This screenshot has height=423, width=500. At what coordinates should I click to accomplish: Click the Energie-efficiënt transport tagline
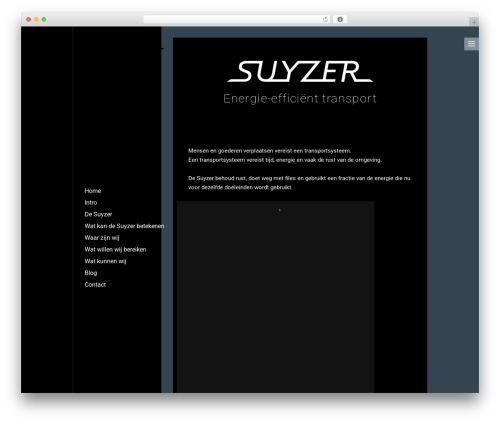click(300, 99)
